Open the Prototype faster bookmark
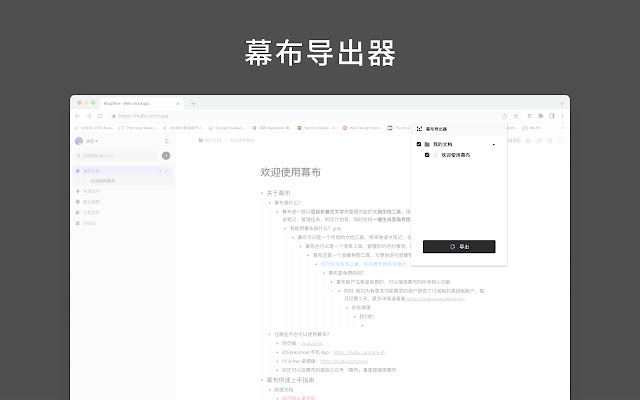Screen dimensions: 640x400 coord(138,128)
